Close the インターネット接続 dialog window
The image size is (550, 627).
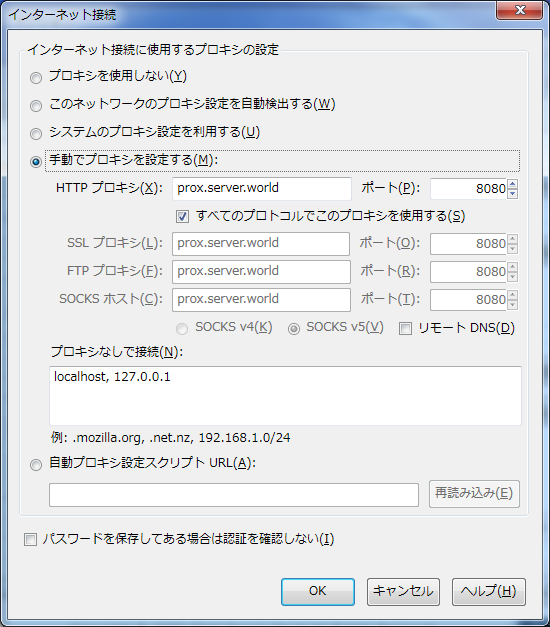tap(520, 10)
